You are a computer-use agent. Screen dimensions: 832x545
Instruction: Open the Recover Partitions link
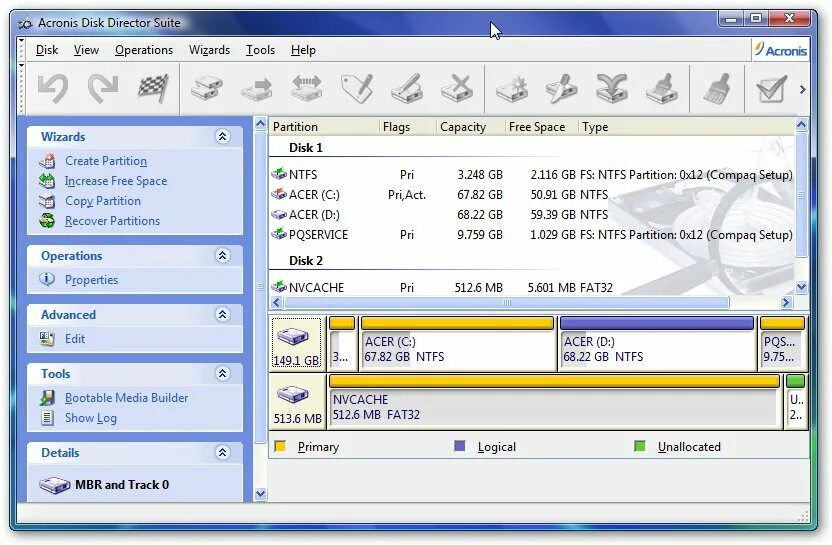(x=112, y=221)
